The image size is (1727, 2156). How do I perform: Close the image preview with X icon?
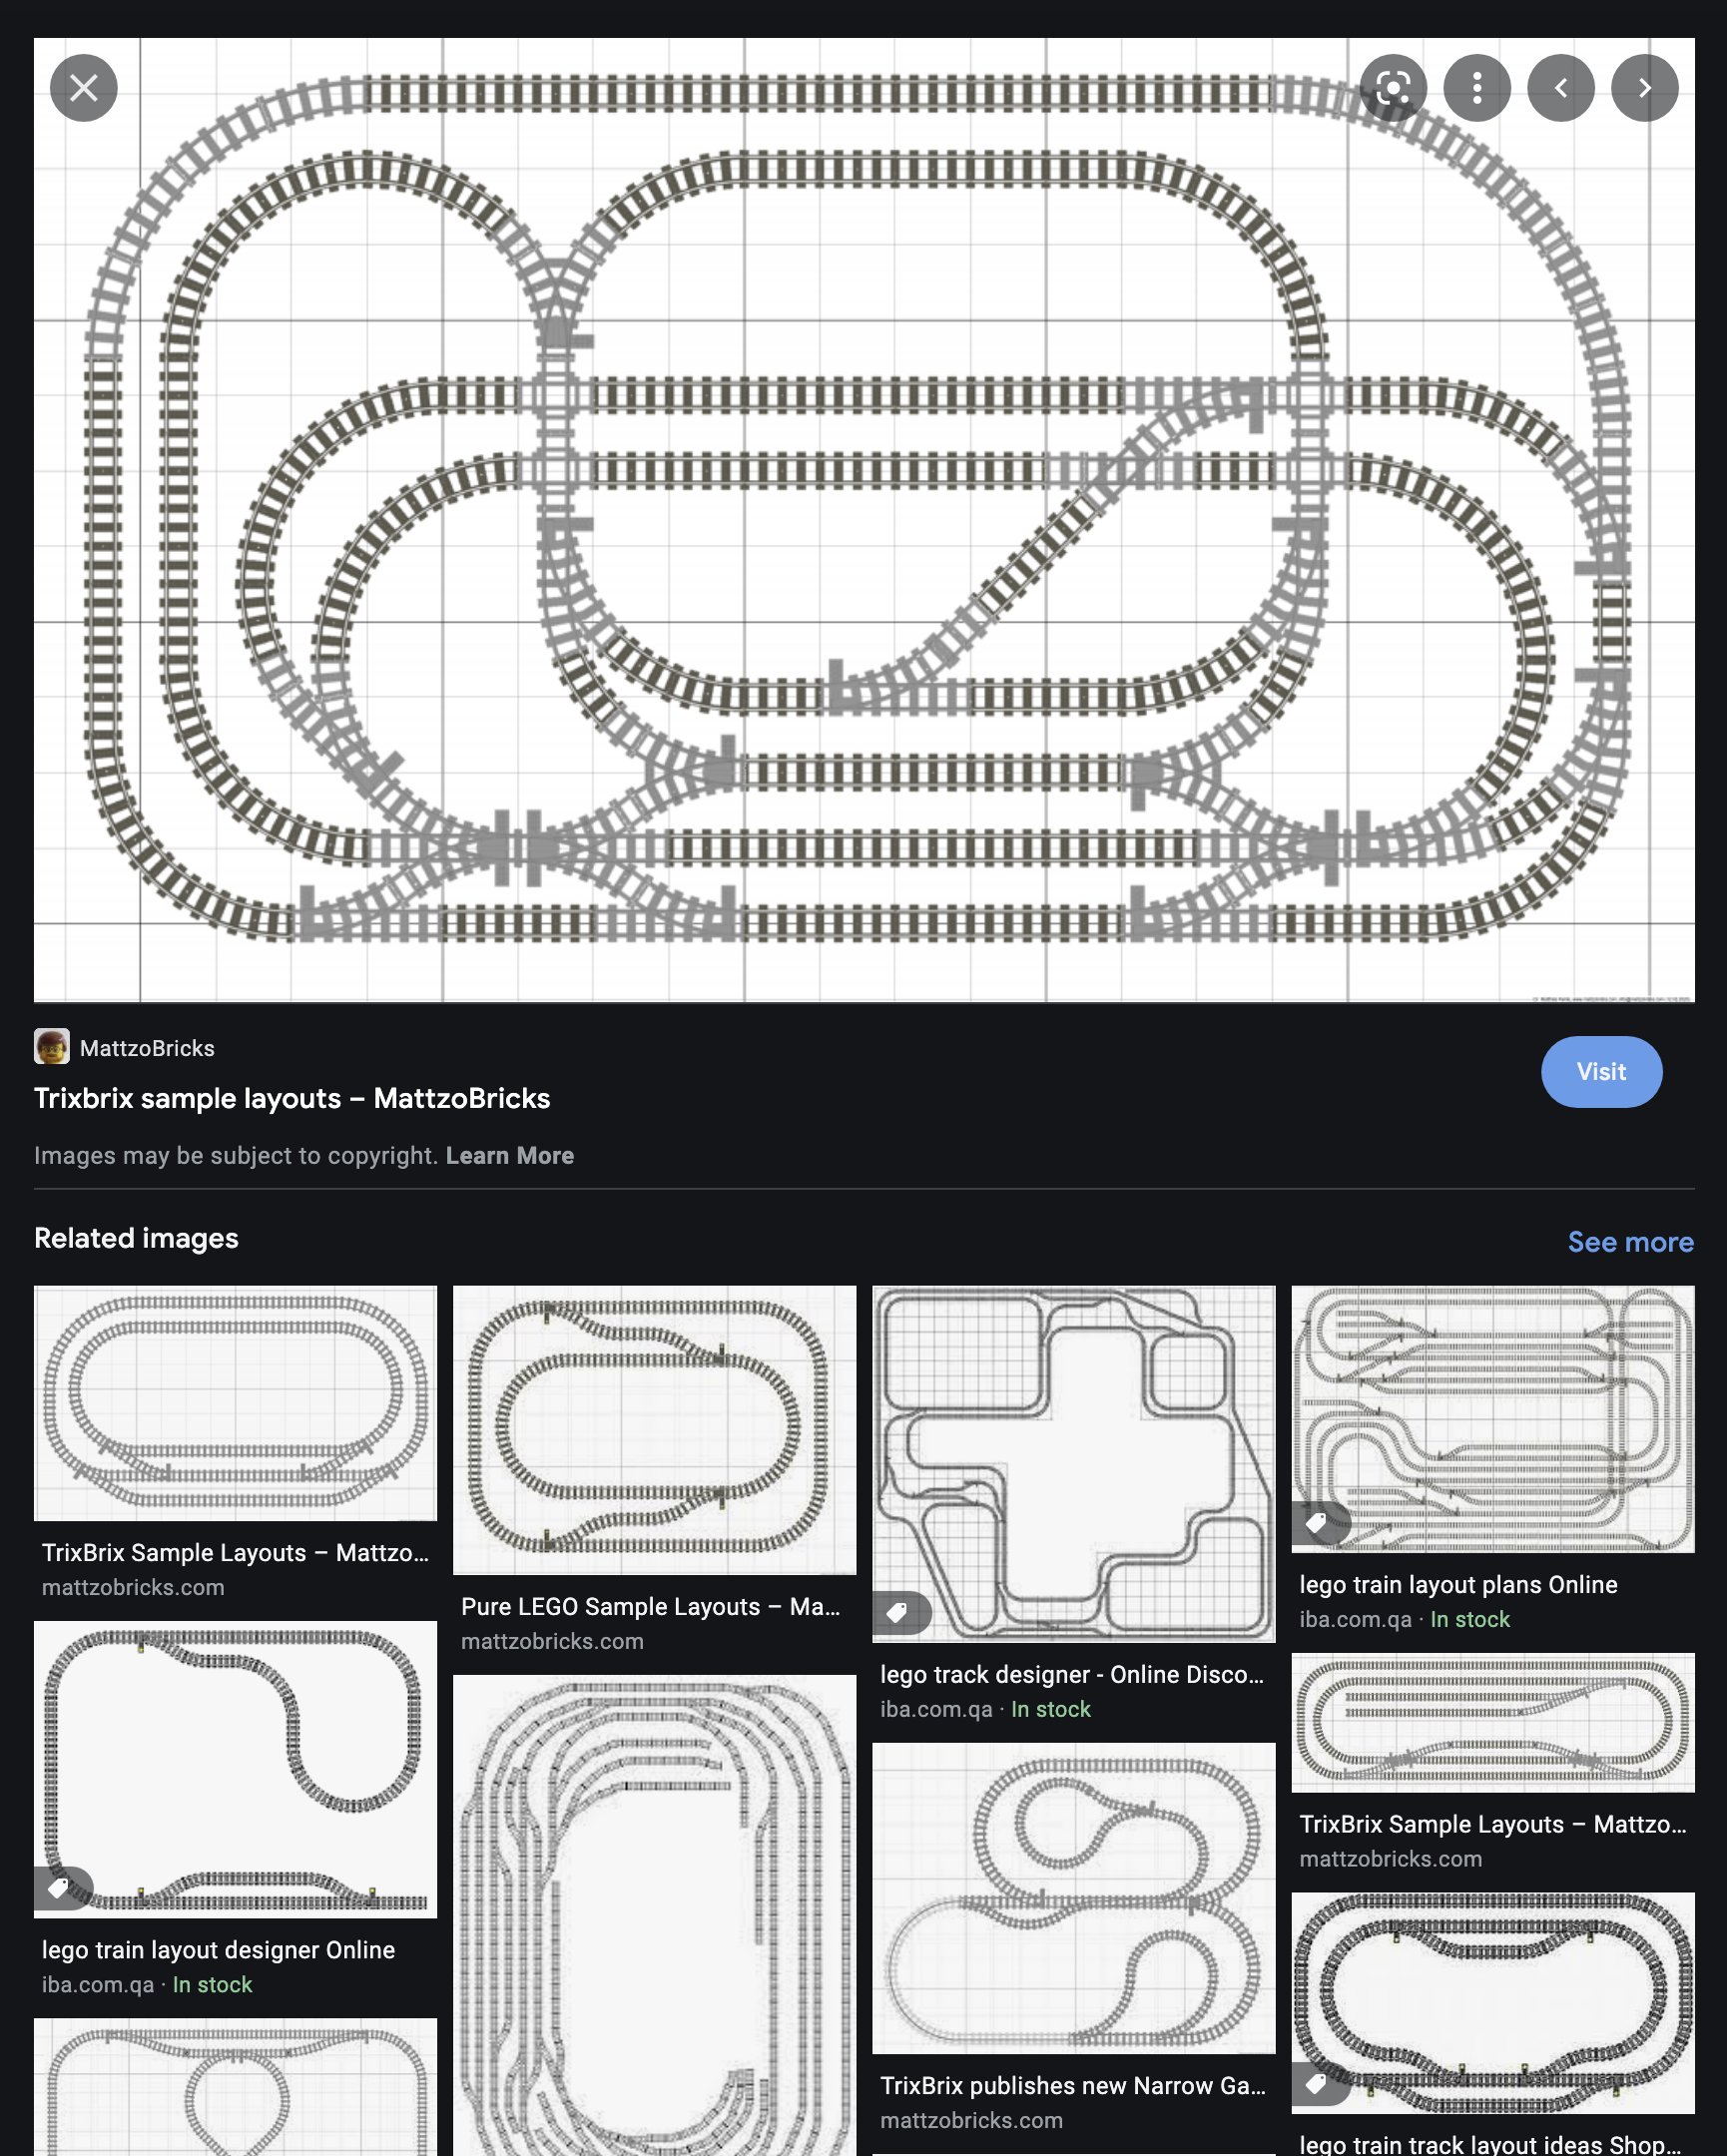[x=84, y=88]
